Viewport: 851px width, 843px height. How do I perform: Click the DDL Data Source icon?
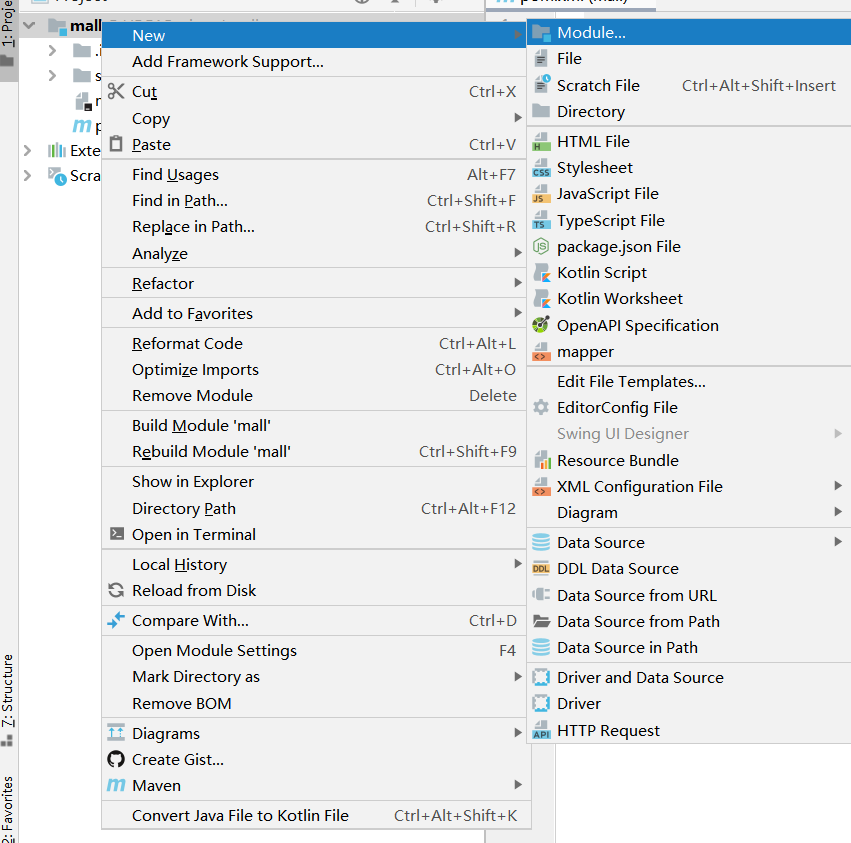coord(541,568)
